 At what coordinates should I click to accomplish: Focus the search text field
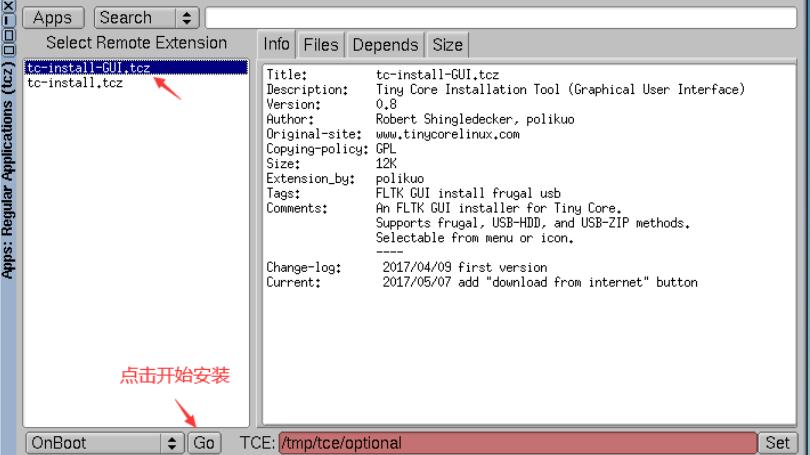click(501, 18)
